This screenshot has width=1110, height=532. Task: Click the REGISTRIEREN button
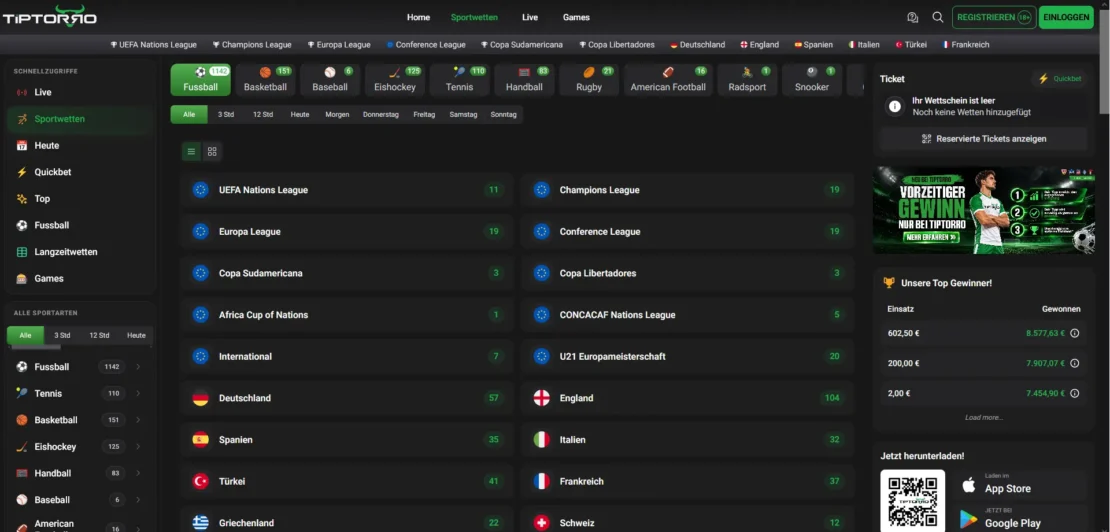pyautogui.click(x=994, y=17)
